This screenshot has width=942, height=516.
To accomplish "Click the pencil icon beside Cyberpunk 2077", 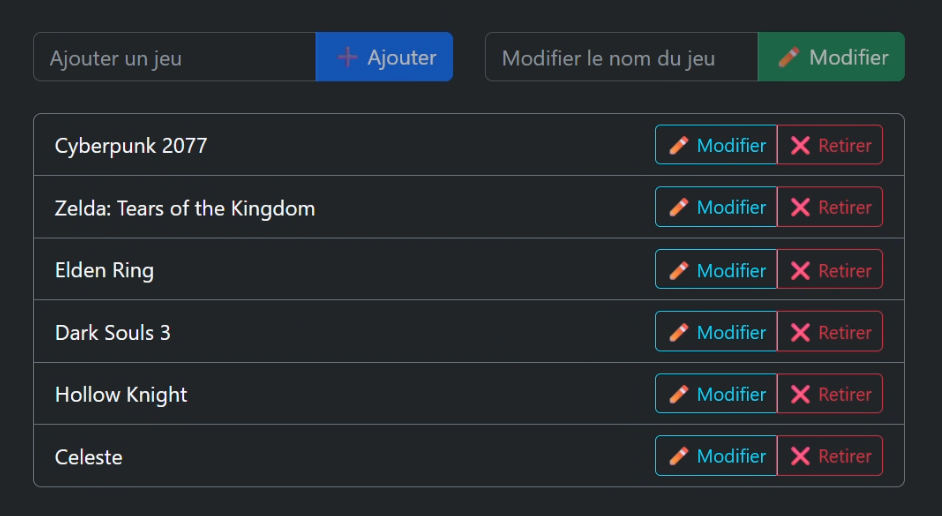I will (679, 145).
